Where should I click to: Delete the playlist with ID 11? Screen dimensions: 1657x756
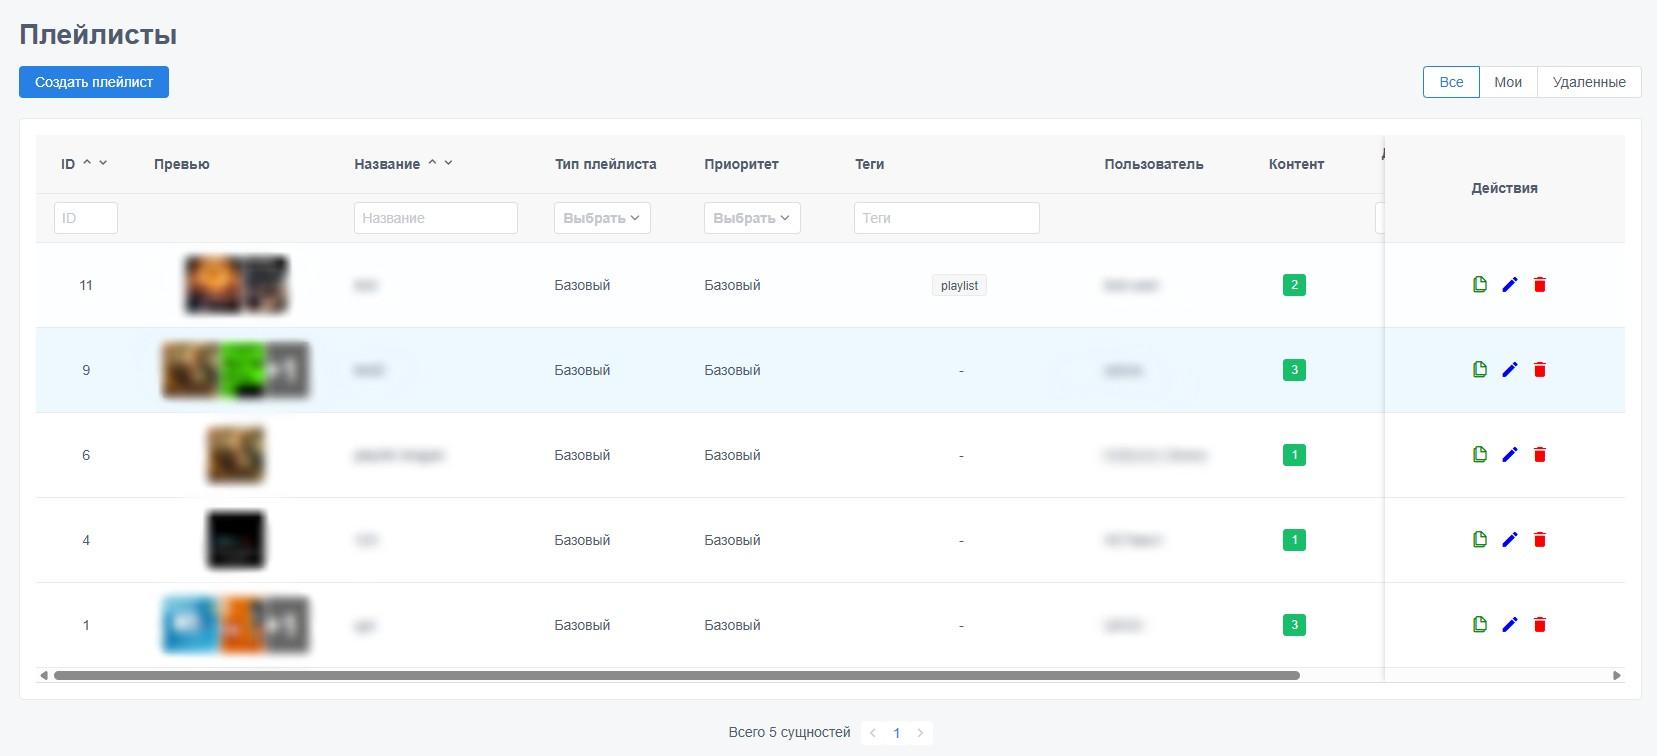click(x=1540, y=285)
